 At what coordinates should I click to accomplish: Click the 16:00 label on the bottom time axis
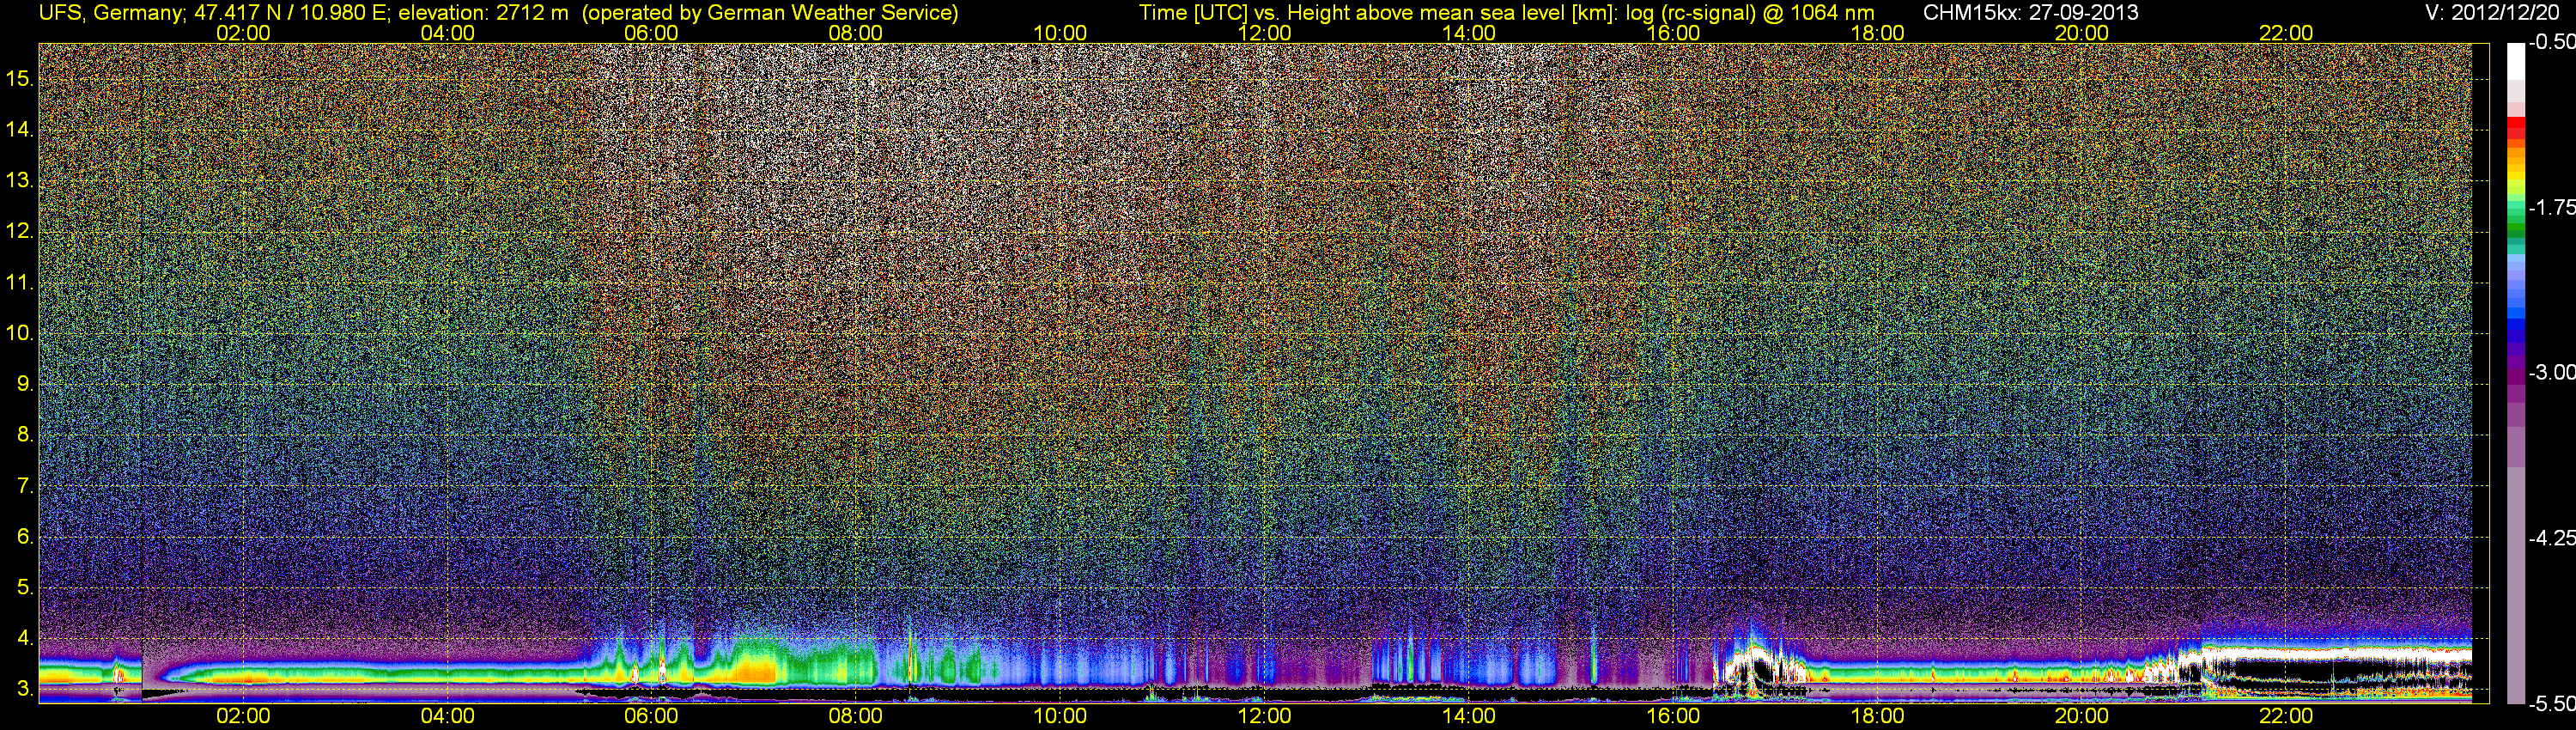[1673, 716]
